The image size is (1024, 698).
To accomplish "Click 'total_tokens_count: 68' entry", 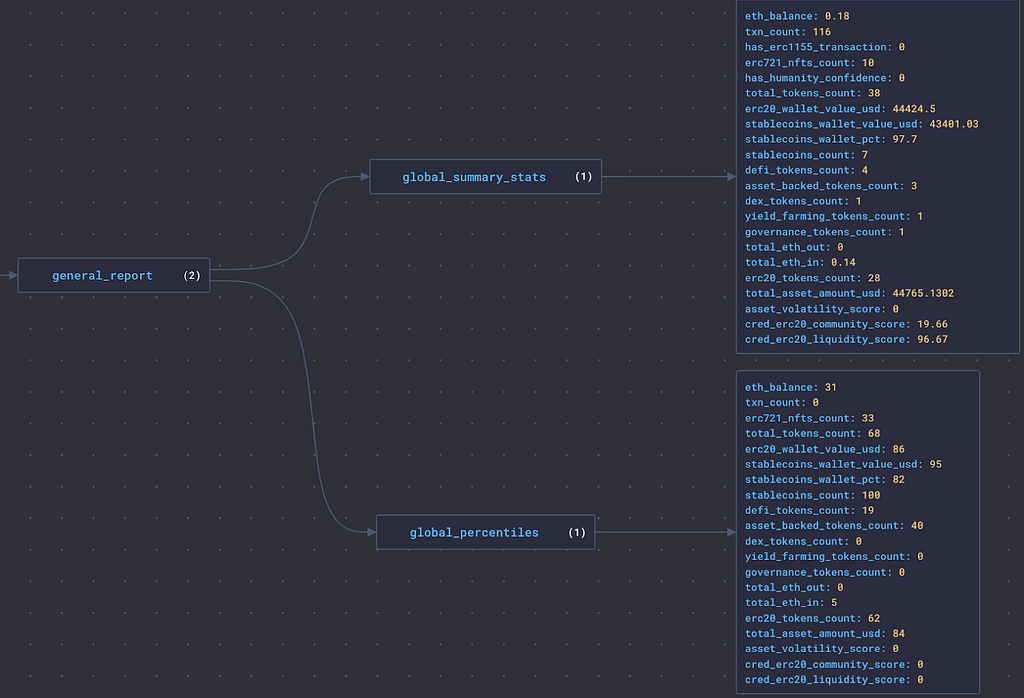I will (812, 434).
